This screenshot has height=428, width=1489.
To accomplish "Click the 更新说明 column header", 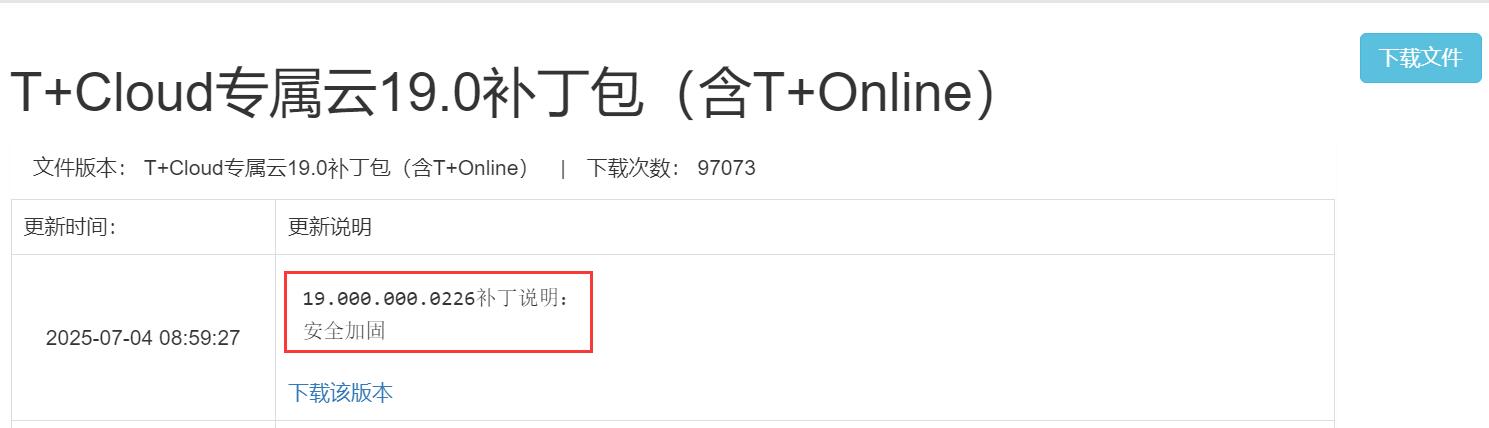I will [x=330, y=228].
